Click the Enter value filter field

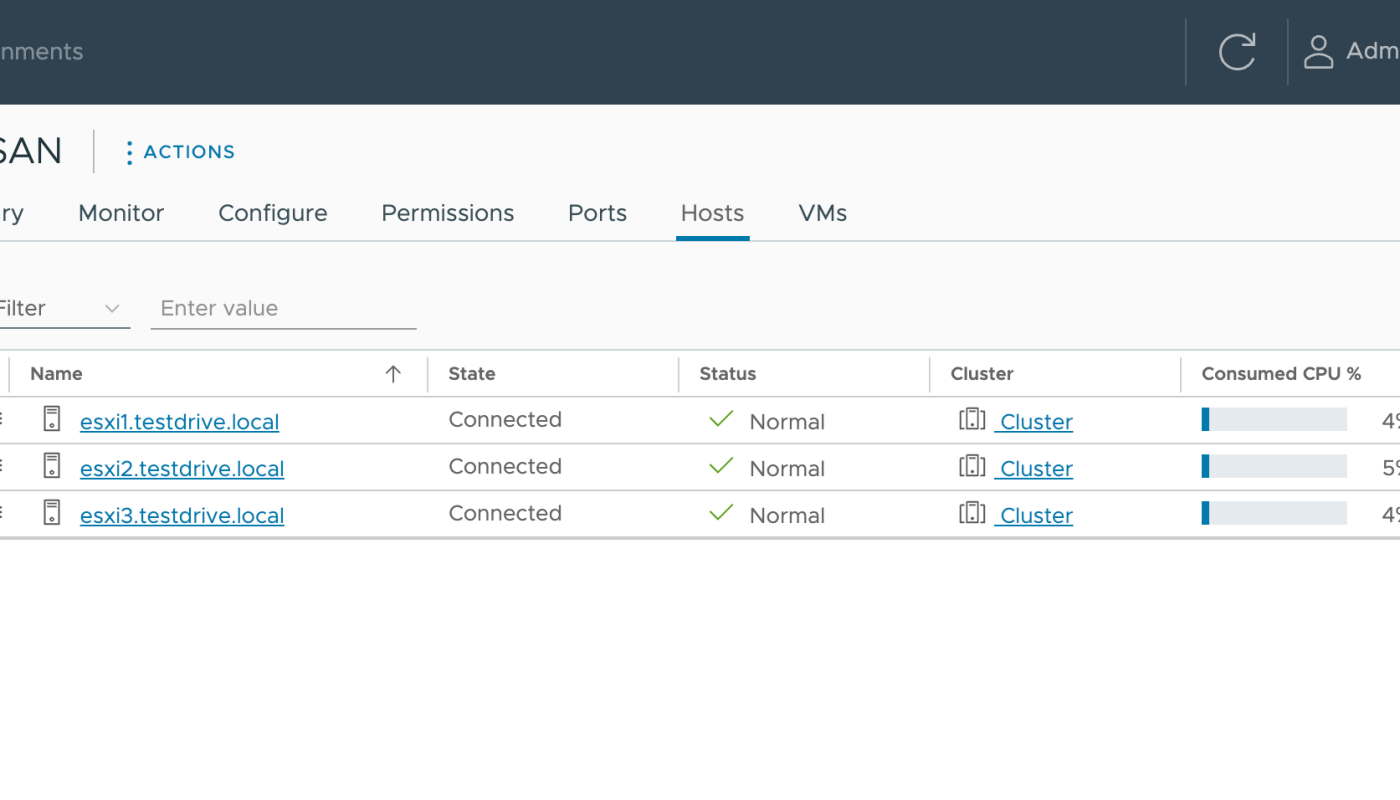[x=283, y=309]
